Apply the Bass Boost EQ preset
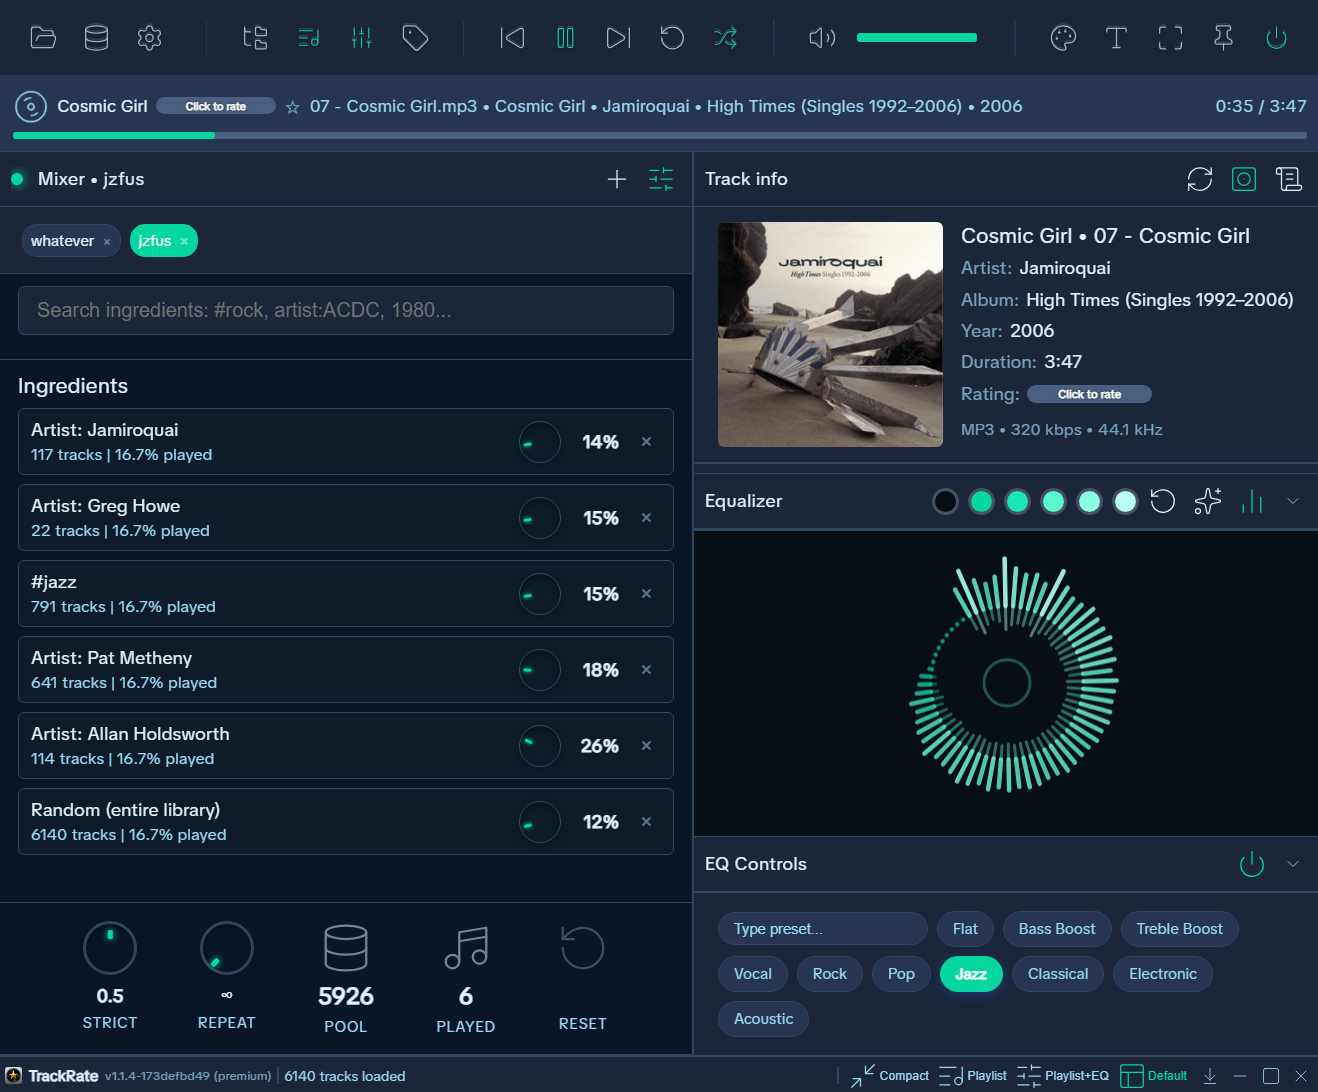 click(x=1057, y=929)
